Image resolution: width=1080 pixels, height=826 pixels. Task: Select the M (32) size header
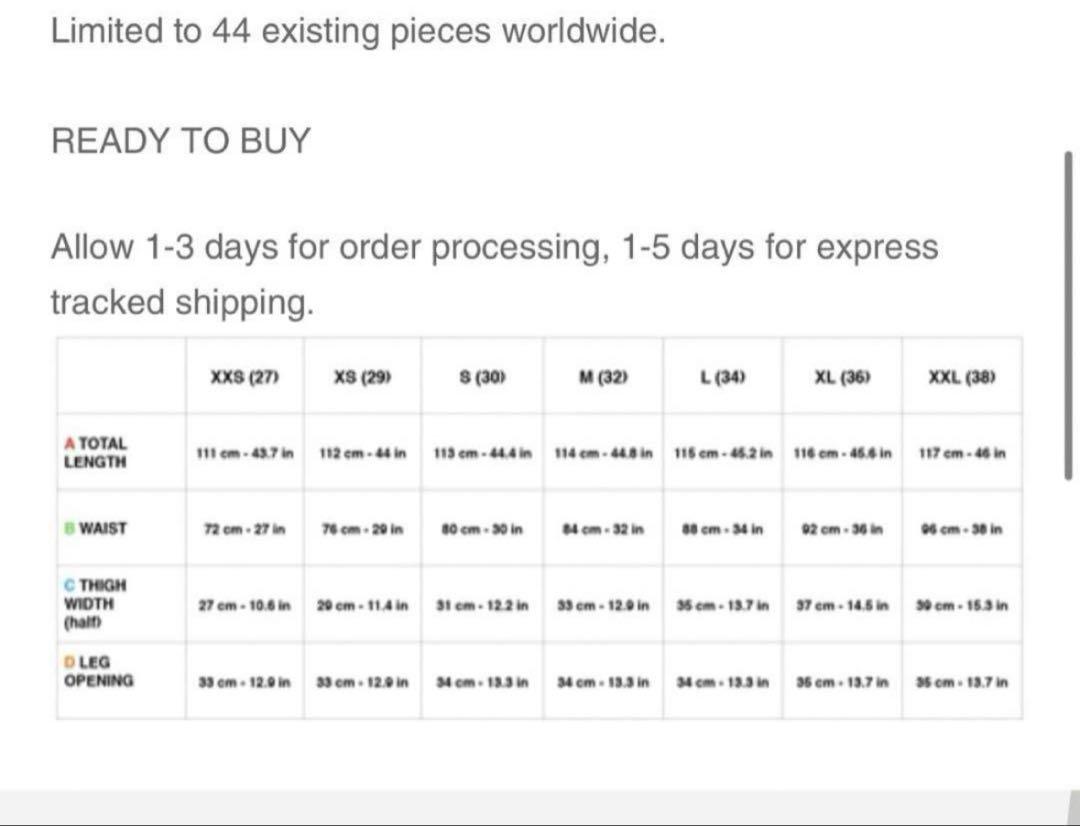pyautogui.click(x=604, y=377)
